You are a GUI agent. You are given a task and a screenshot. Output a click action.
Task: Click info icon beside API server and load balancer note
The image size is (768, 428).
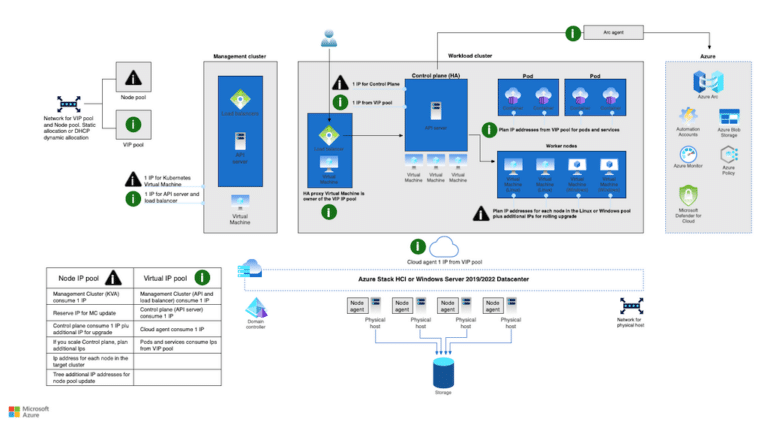click(133, 198)
